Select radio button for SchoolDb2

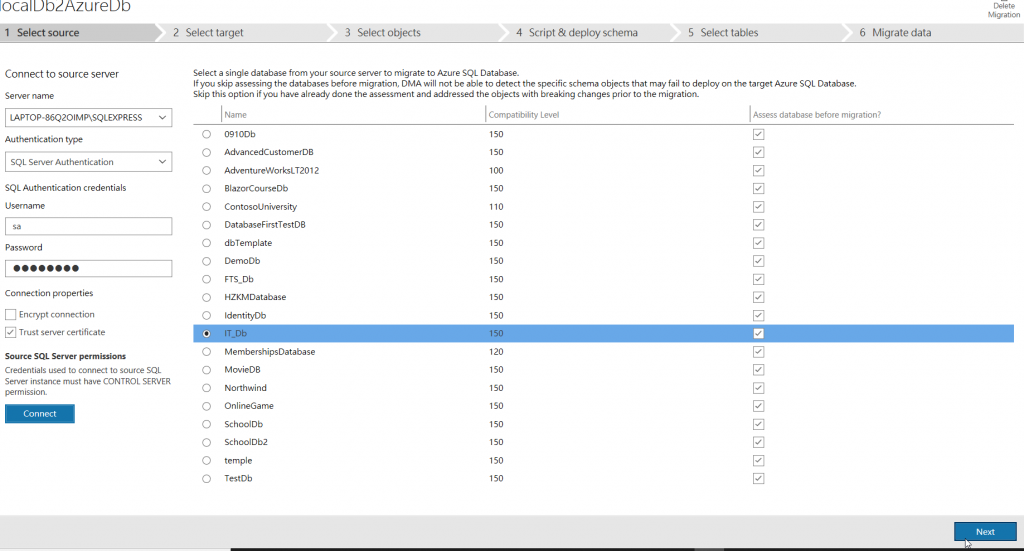point(206,442)
